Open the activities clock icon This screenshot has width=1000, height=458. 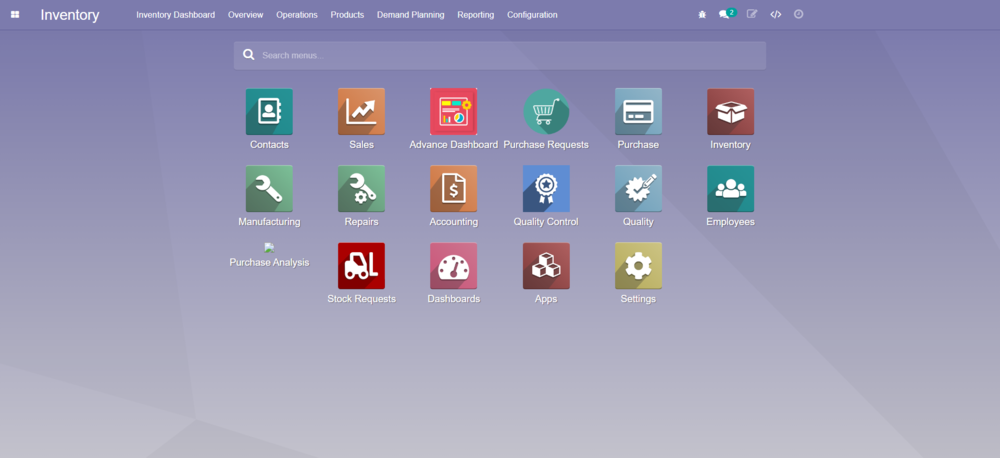click(x=798, y=14)
